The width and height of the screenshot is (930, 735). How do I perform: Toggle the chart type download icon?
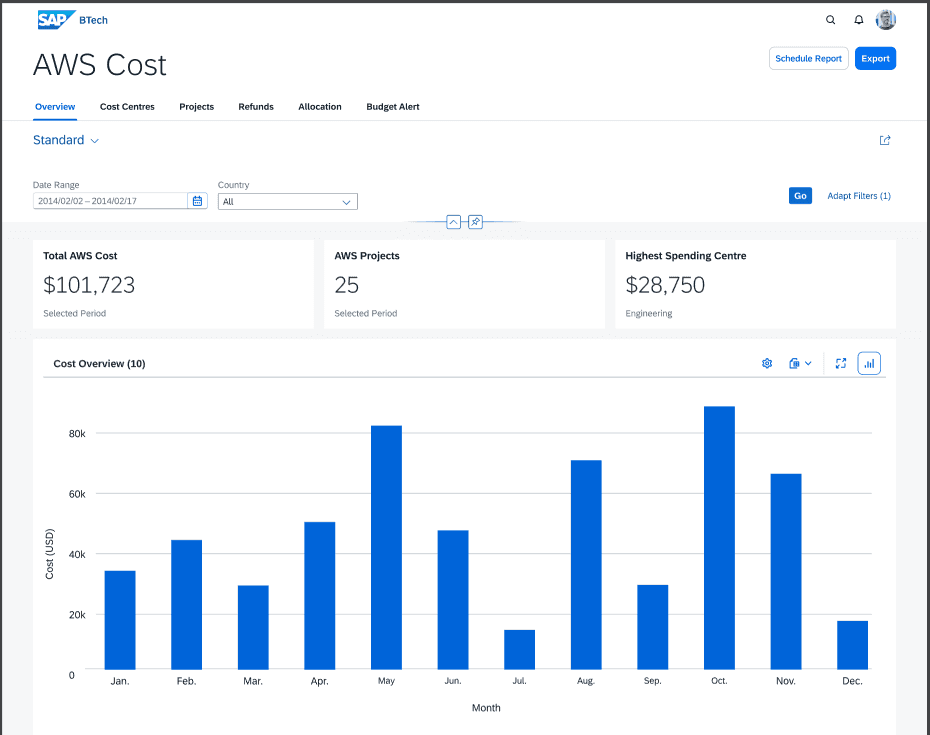(x=797, y=363)
